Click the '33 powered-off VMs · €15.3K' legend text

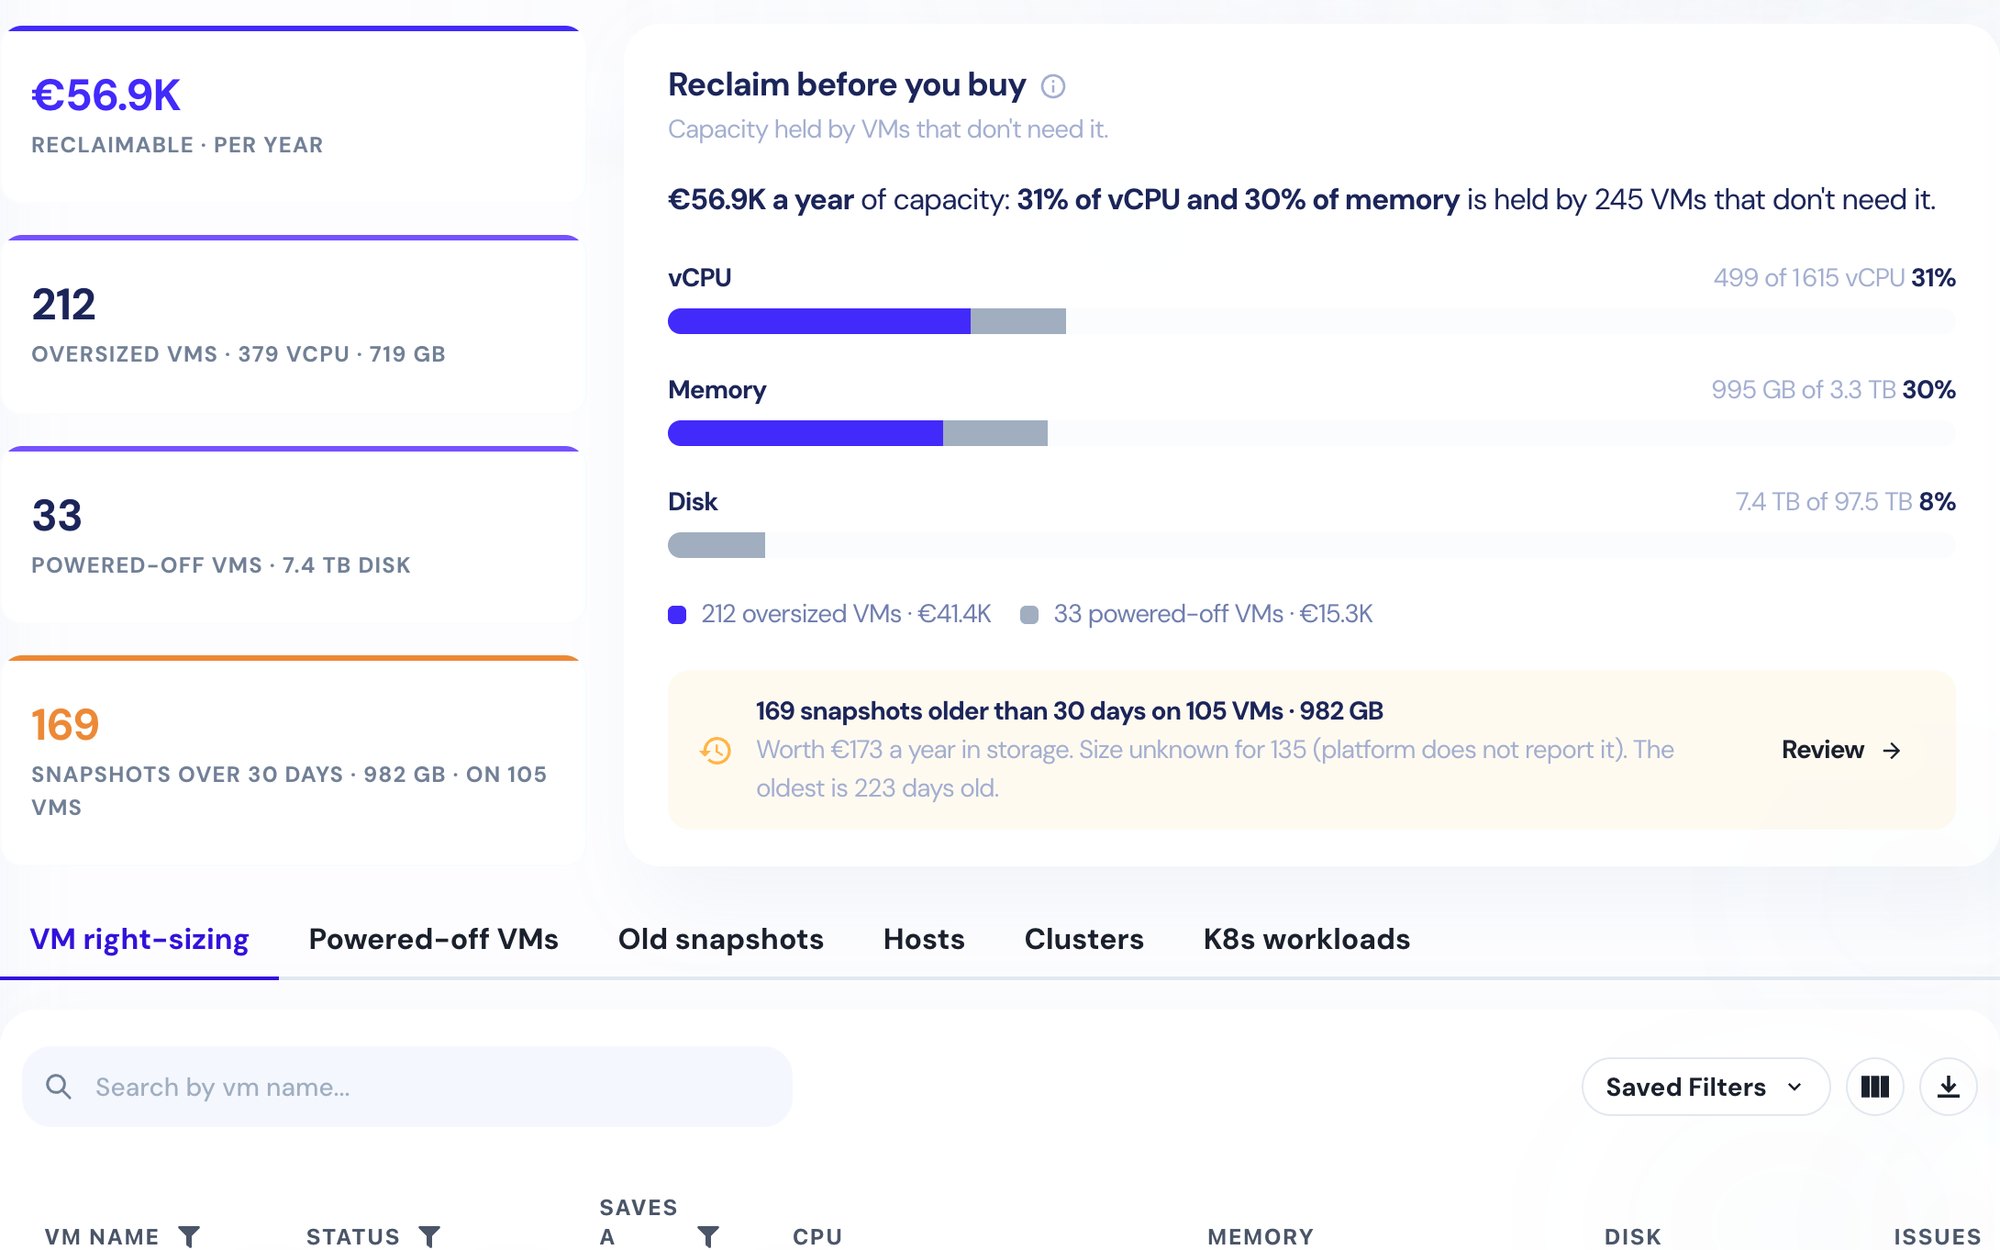1213,614
